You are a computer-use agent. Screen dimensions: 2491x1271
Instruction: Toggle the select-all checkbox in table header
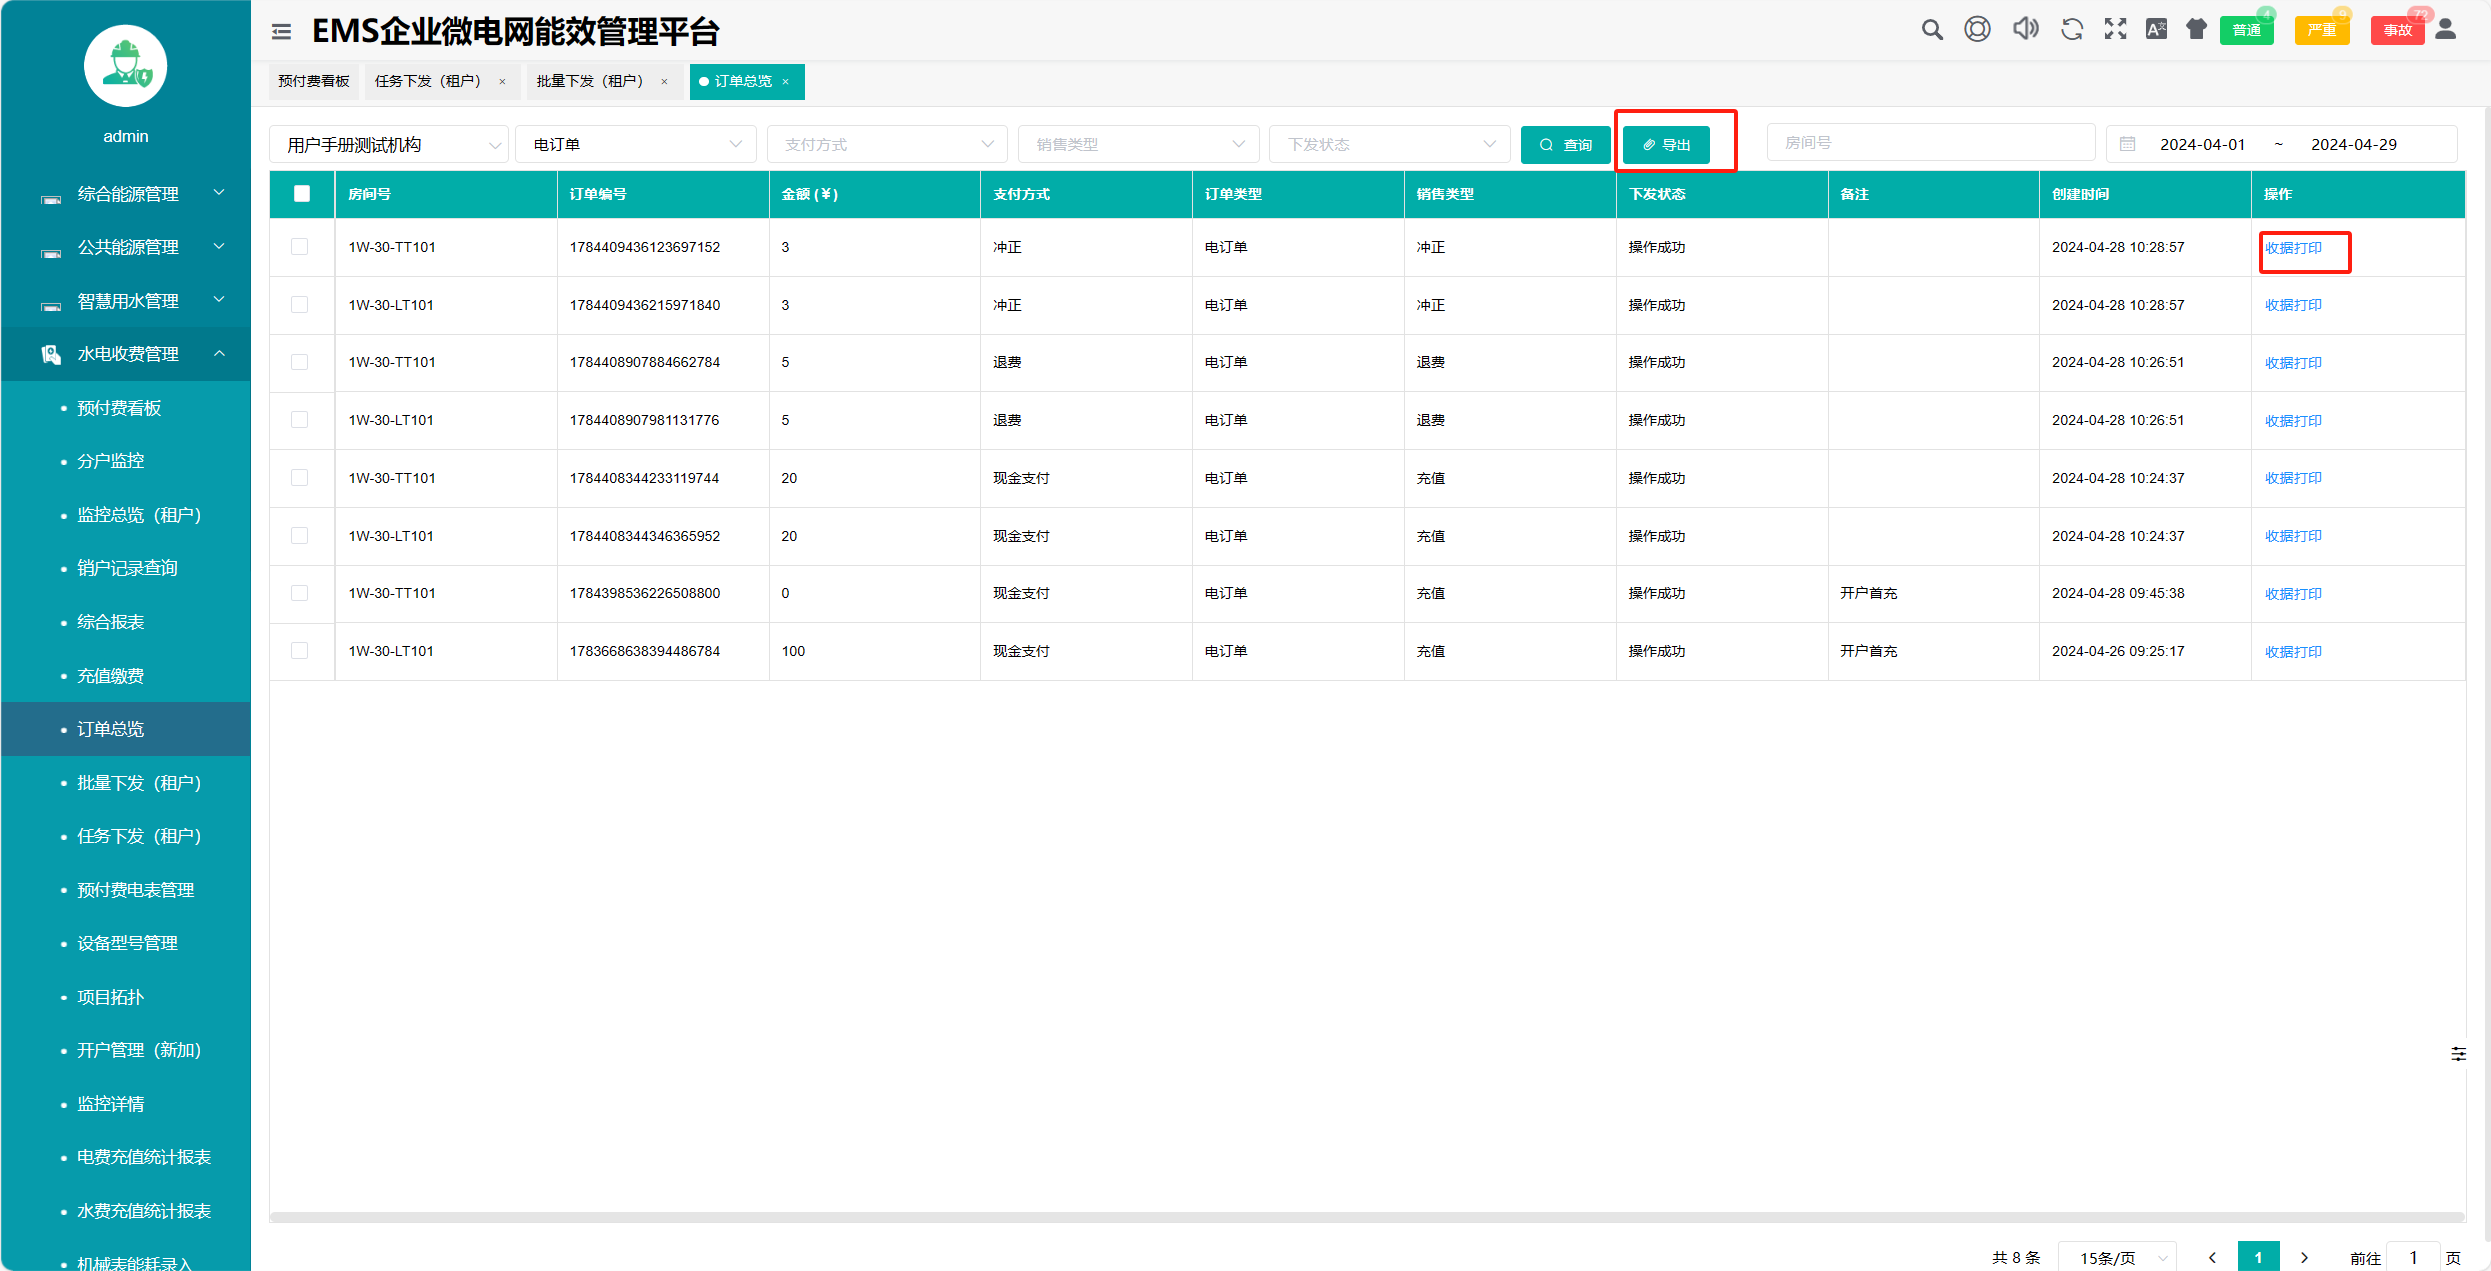pyautogui.click(x=302, y=194)
